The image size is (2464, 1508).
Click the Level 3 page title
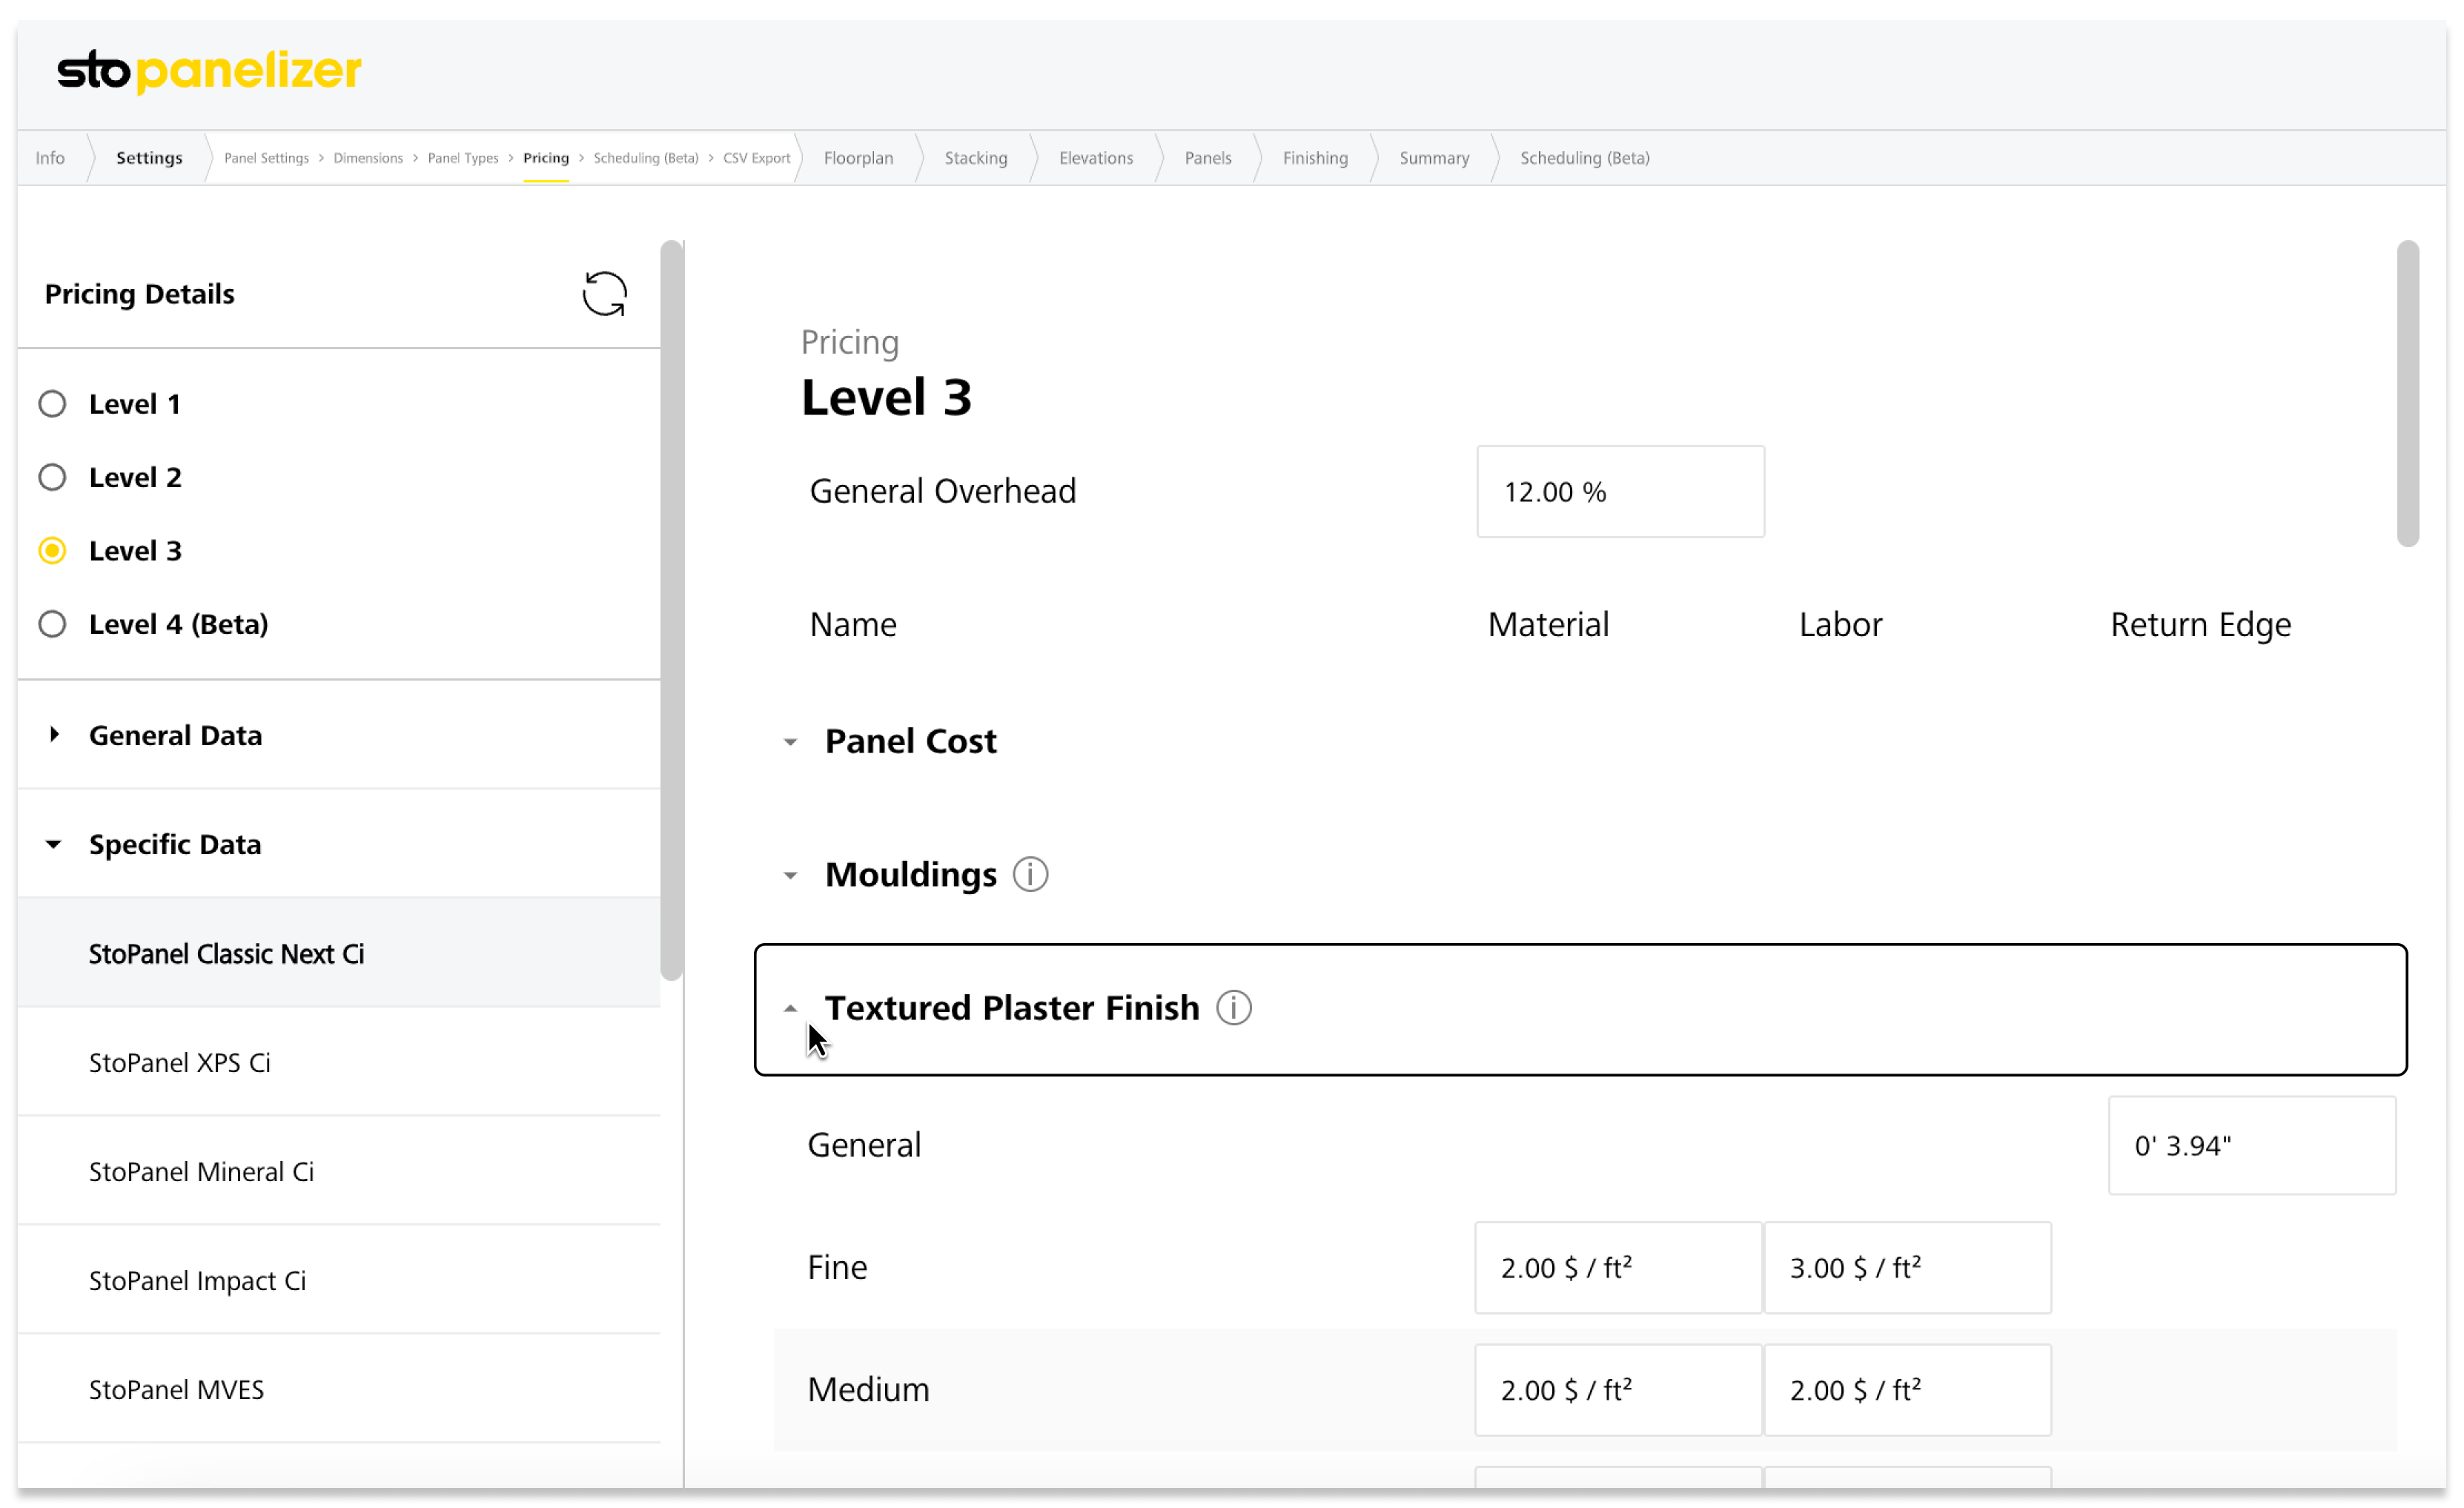(x=886, y=397)
